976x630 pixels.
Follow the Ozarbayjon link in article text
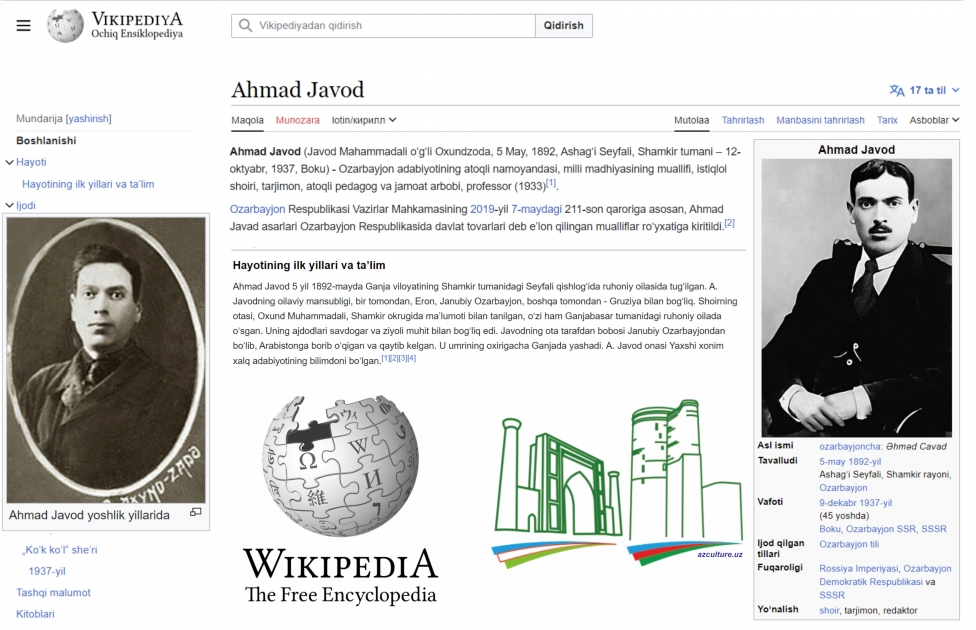[257, 209]
